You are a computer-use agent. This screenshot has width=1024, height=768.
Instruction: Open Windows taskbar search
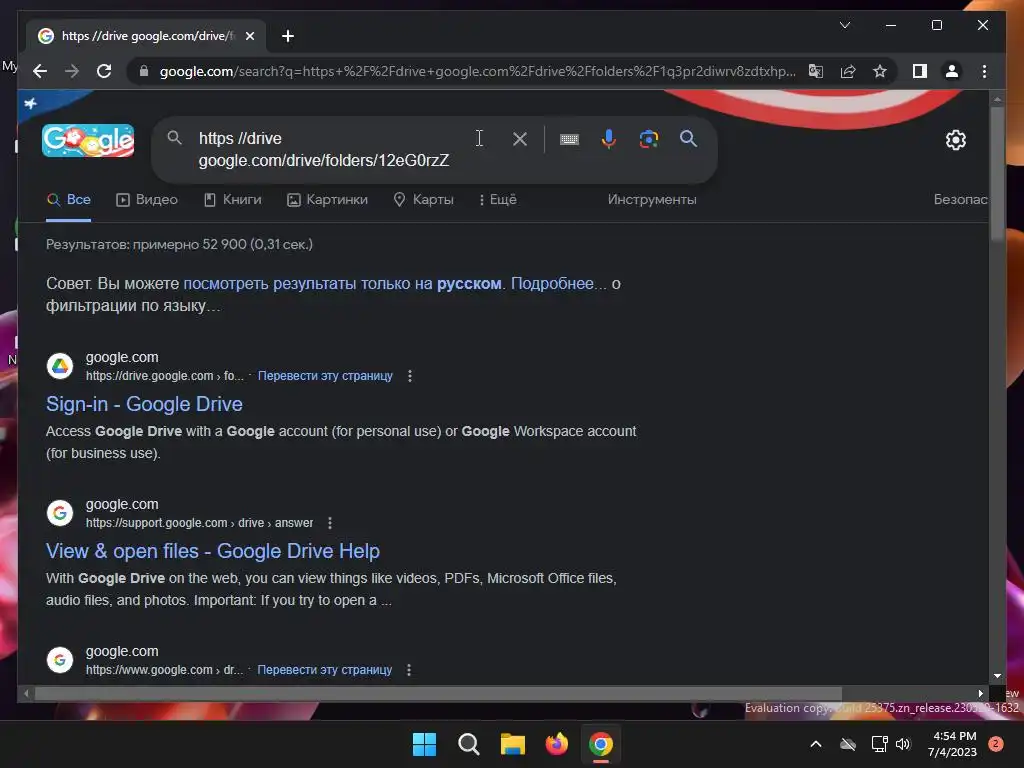[x=468, y=744]
